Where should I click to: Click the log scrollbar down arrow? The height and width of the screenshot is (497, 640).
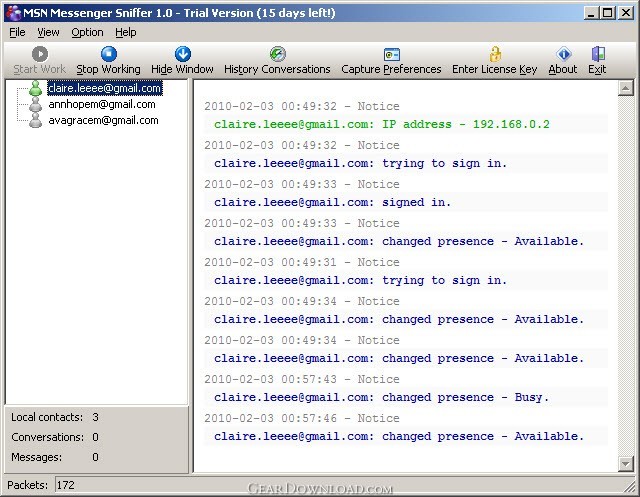pyautogui.click(x=625, y=464)
